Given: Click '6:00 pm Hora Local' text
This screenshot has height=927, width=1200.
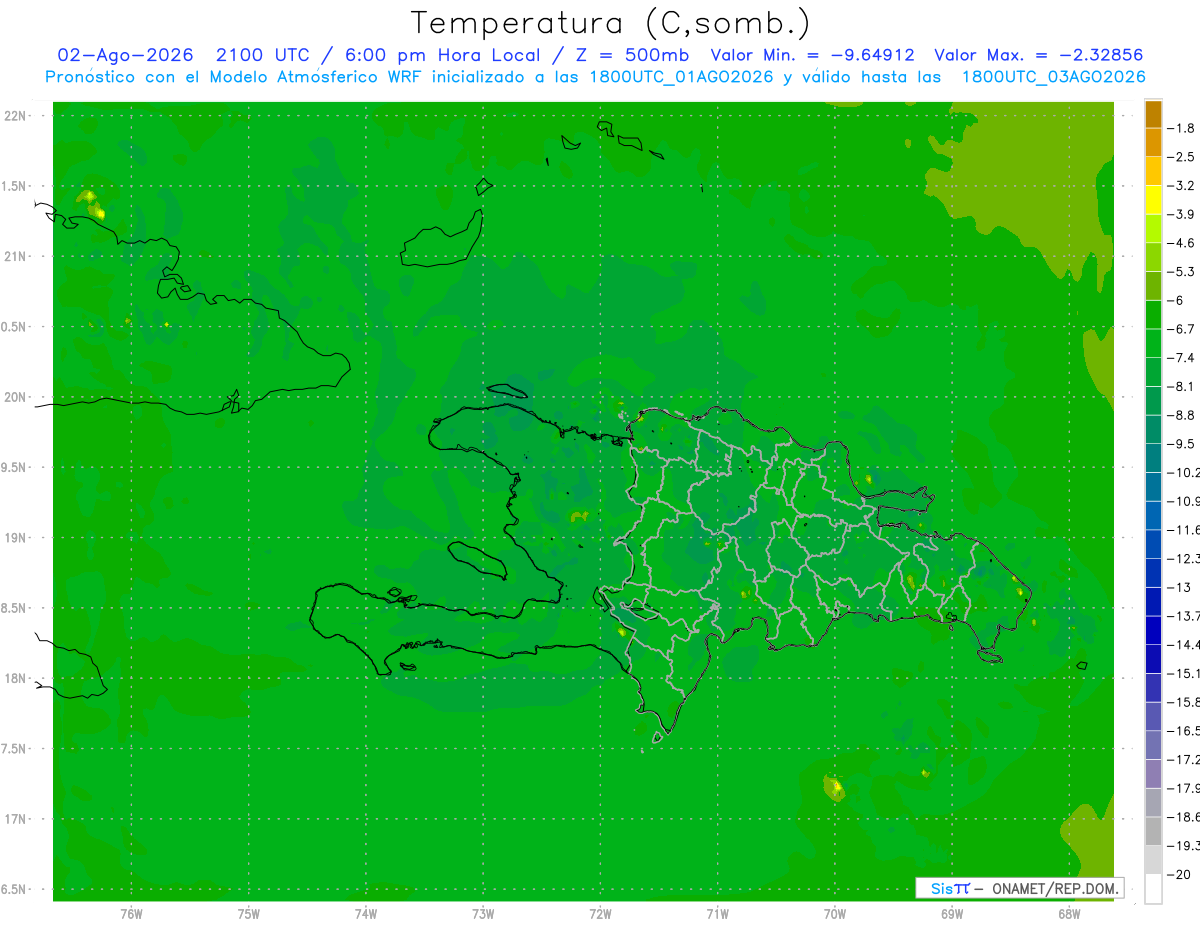Looking at the screenshot, I should [444, 55].
